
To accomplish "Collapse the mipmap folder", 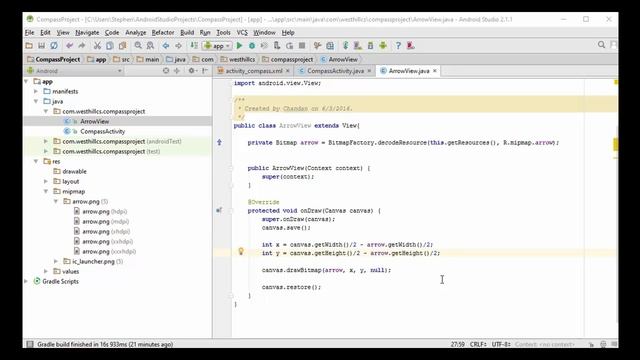I will [x=46, y=191].
